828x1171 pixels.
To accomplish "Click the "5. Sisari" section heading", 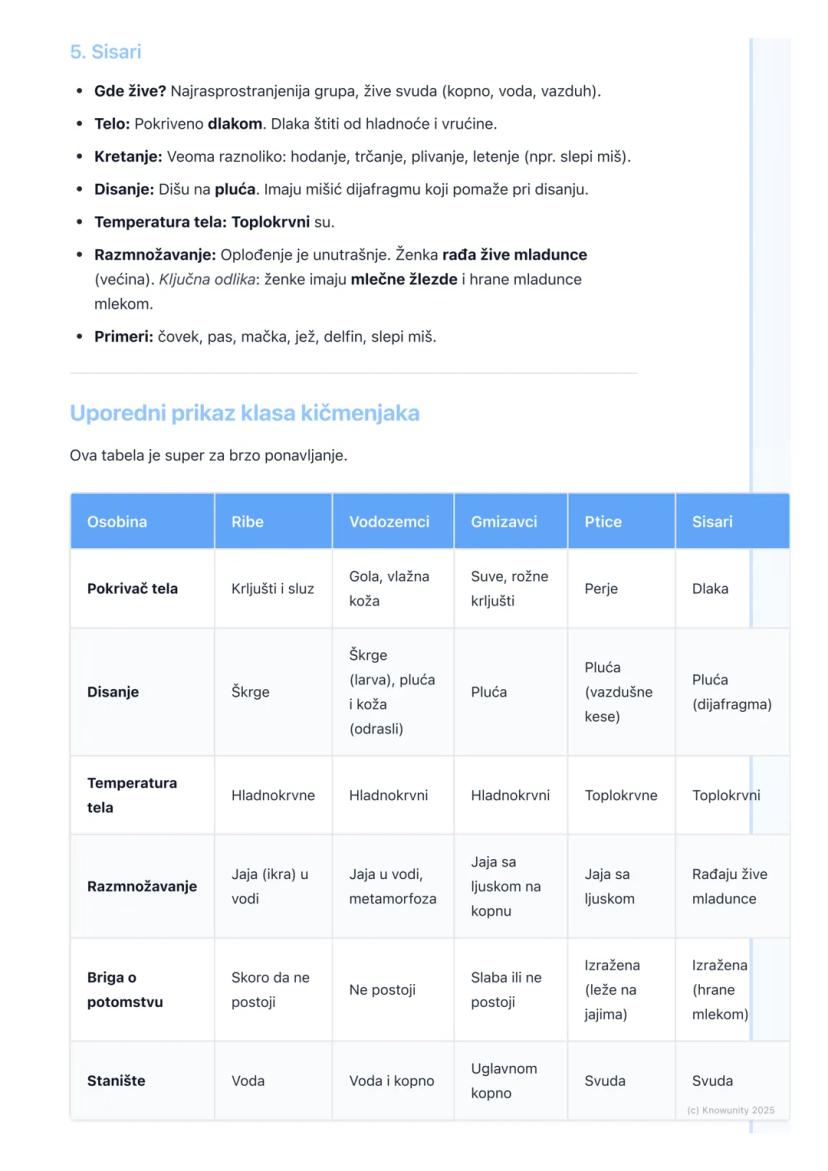I will [x=105, y=52].
